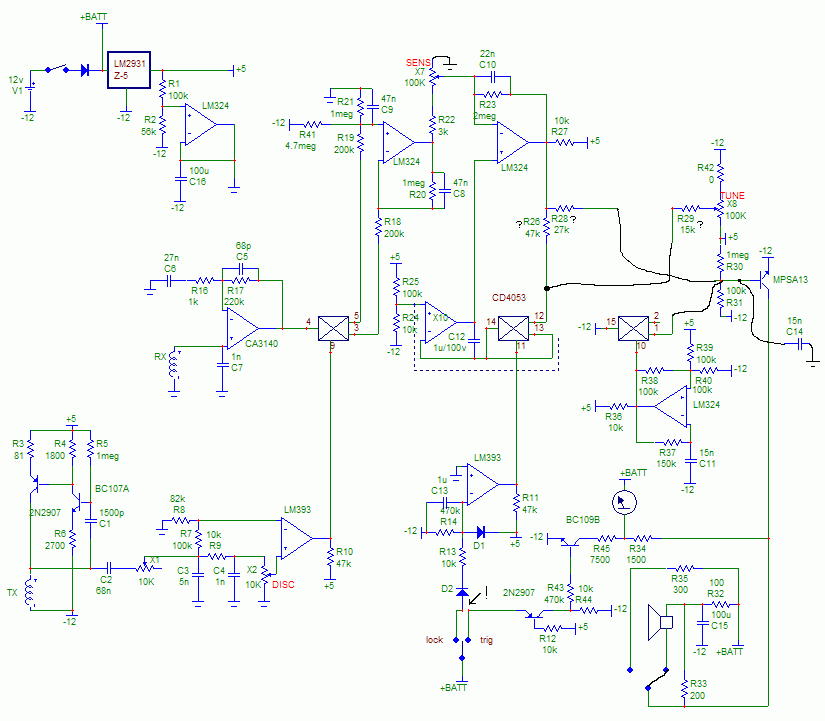Click the red DISC label
This screenshot has height=721, width=825.
click(283, 585)
